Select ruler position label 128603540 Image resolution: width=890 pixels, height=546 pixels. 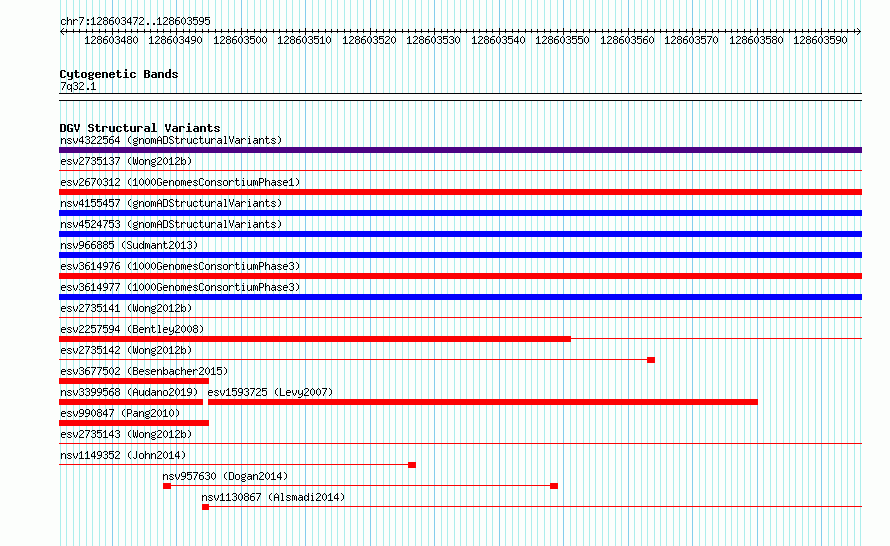click(498, 40)
